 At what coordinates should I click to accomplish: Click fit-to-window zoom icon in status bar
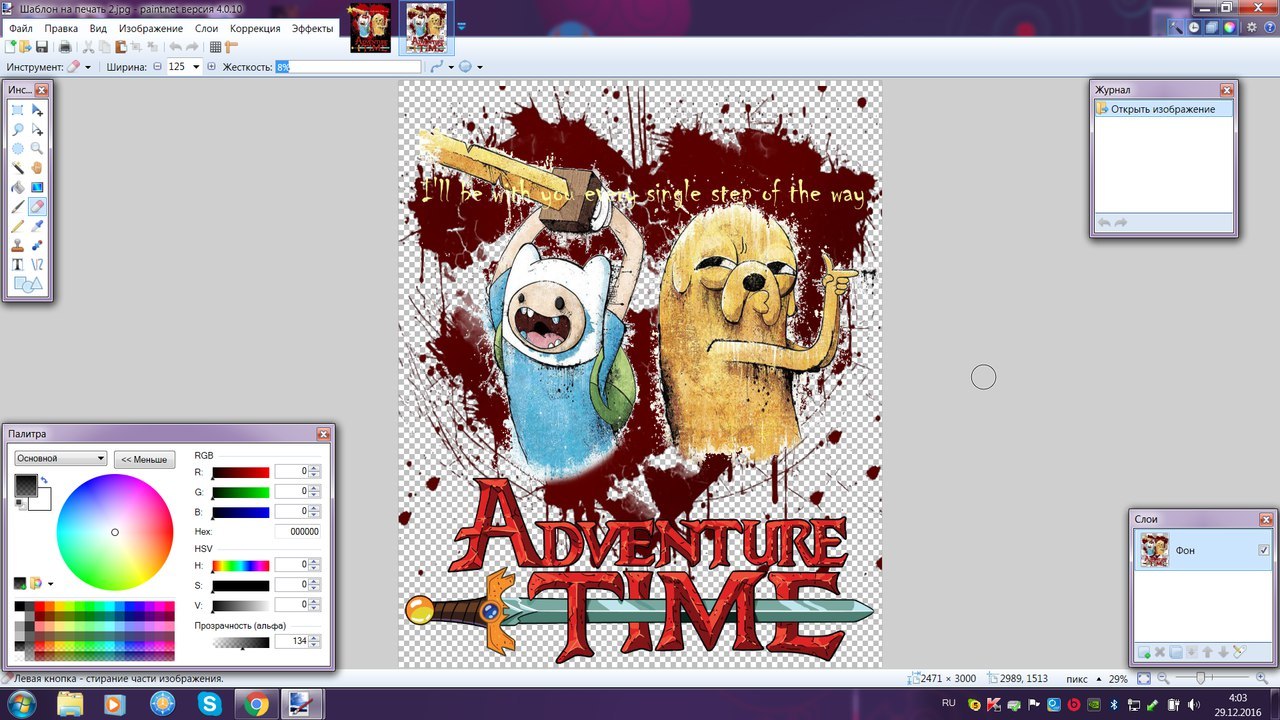pyautogui.click(x=1143, y=678)
